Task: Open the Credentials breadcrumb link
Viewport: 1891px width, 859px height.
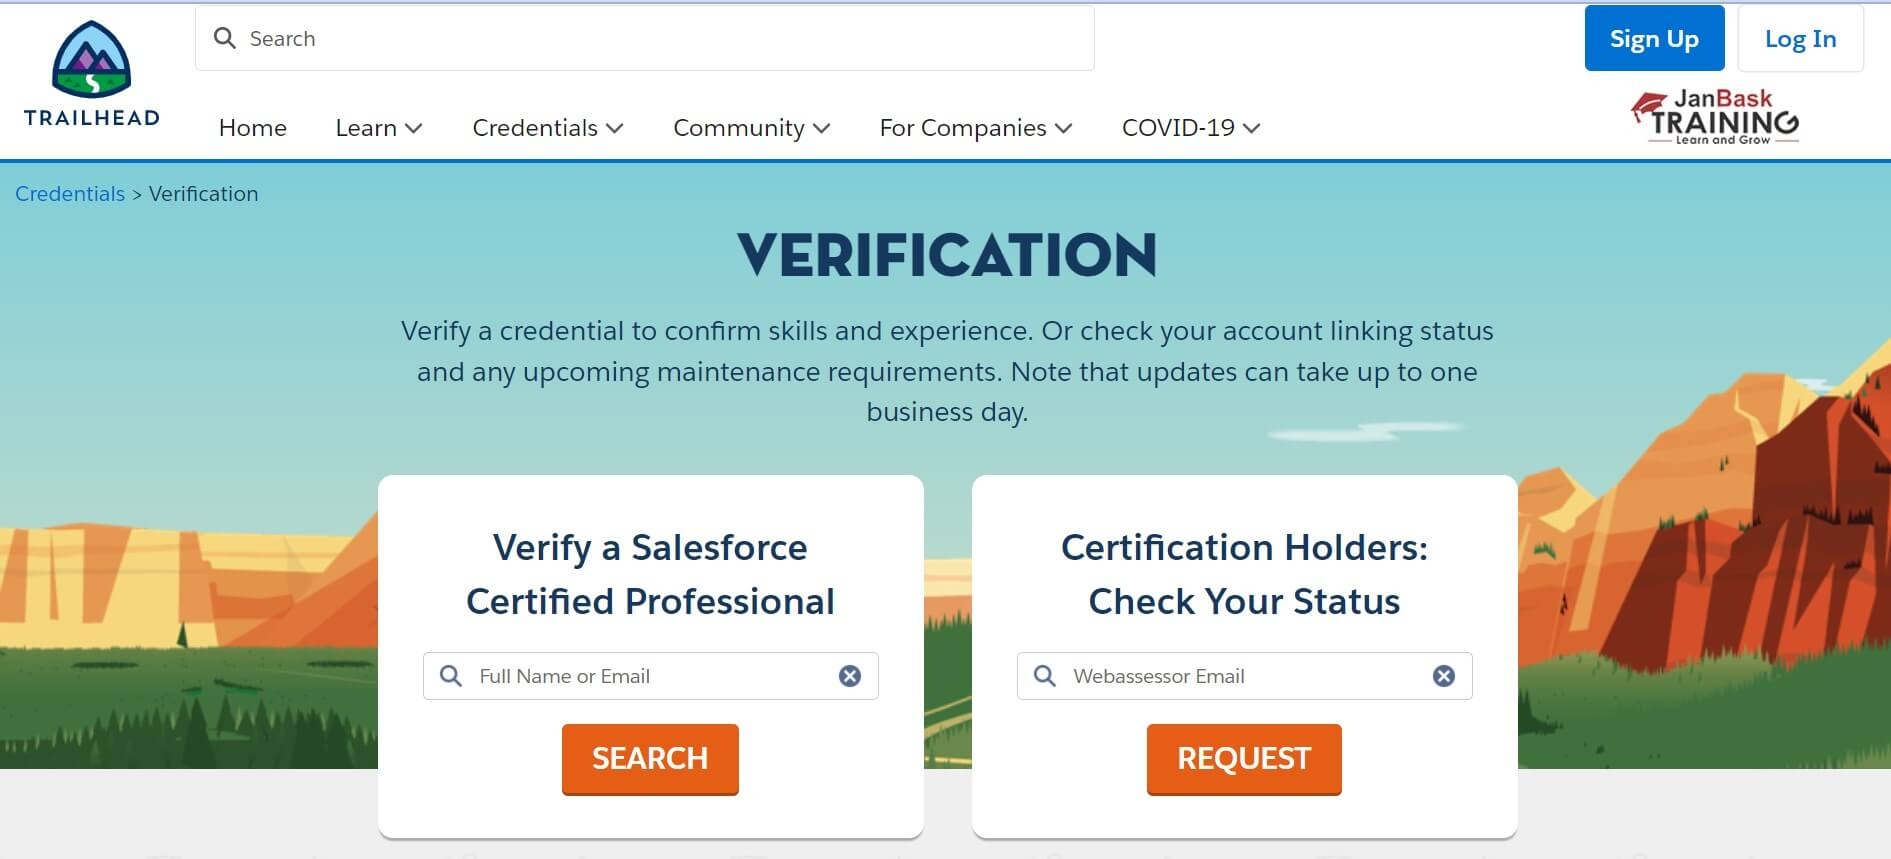Action: 70,194
